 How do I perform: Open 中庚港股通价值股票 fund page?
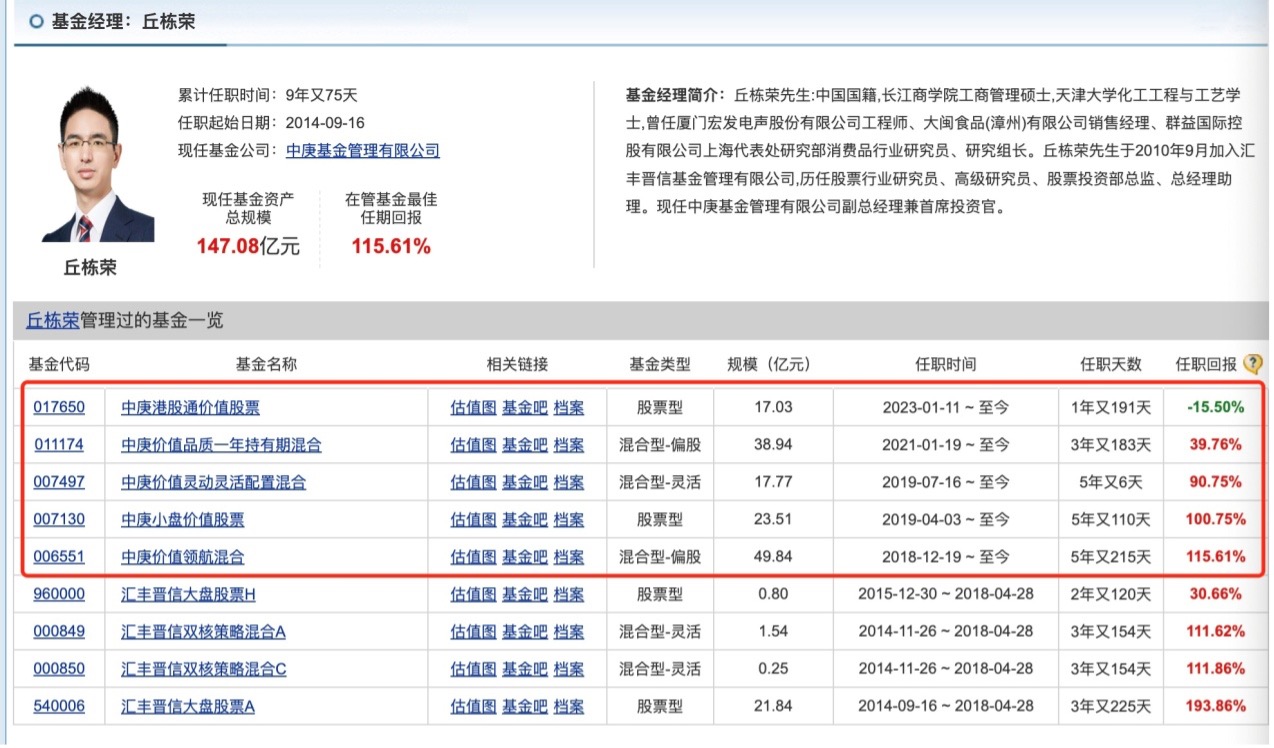(x=191, y=407)
